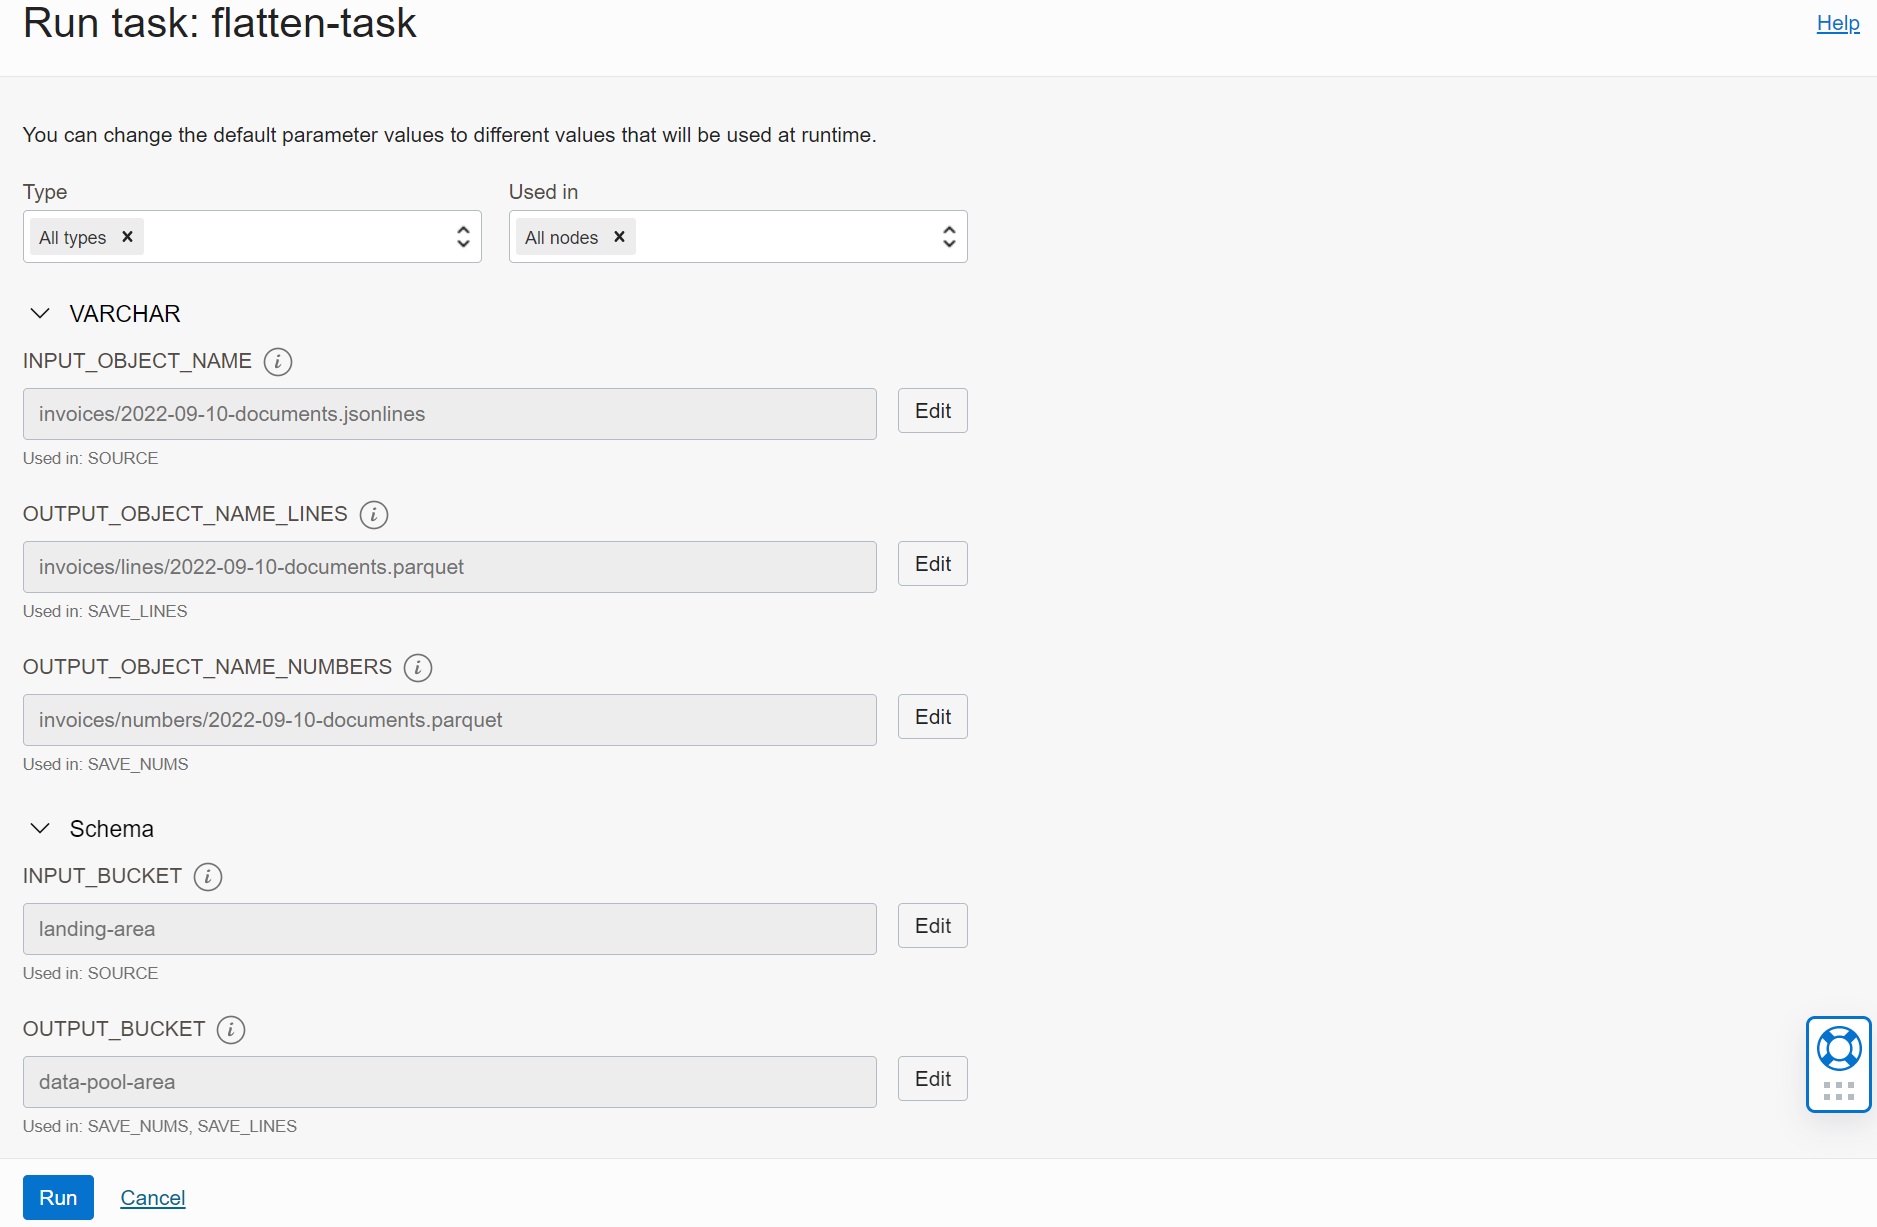Click 'Used in: SAVE_NUMS, SAVE_LINES' text

pyautogui.click(x=160, y=1126)
